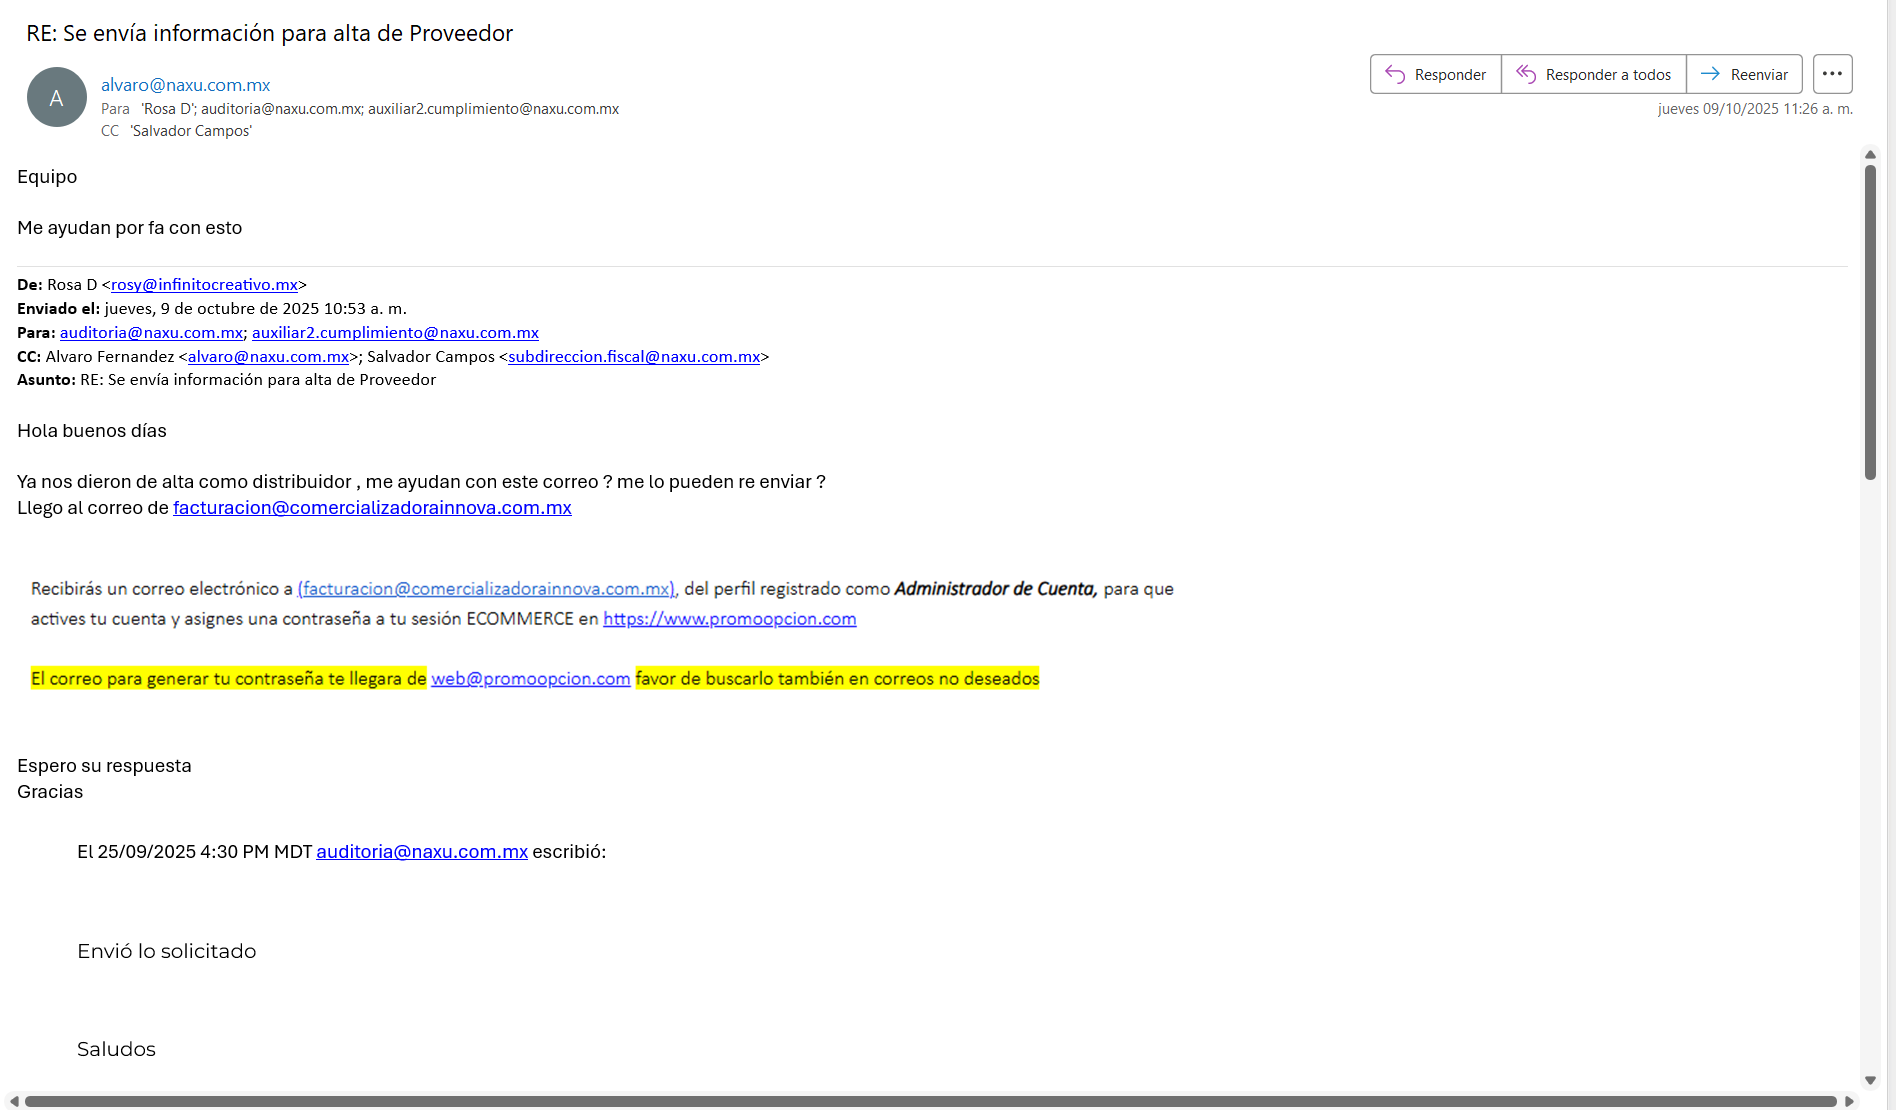Open the https://www.promoopcion.com link

tap(729, 619)
